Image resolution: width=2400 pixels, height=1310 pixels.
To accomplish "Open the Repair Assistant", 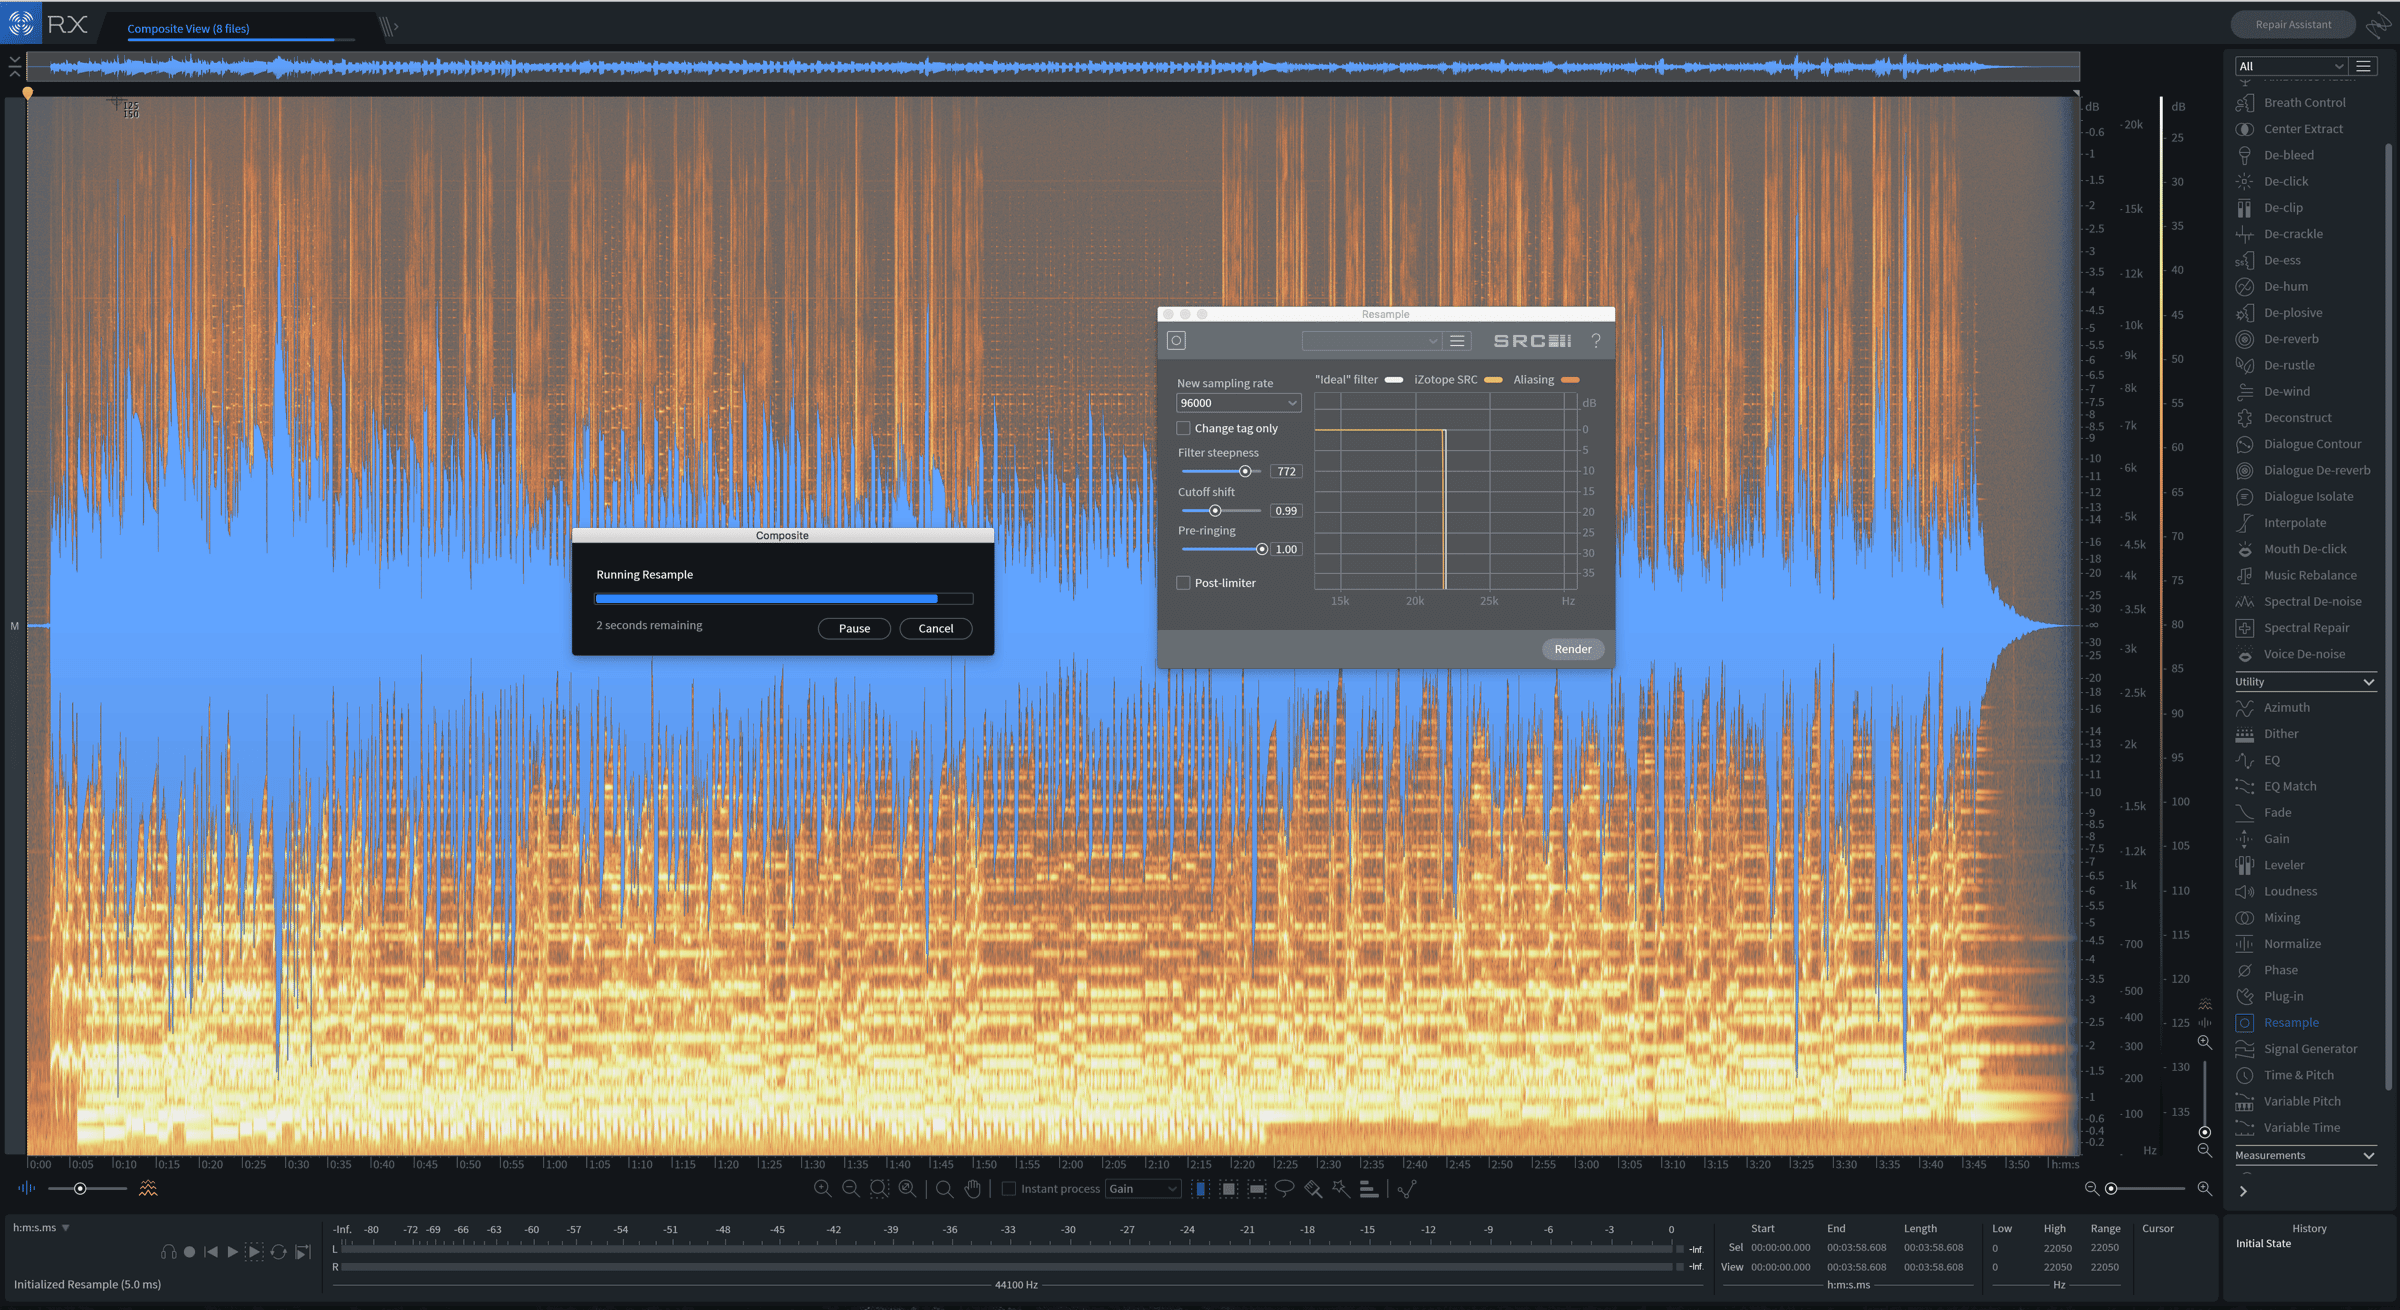I will [2293, 24].
